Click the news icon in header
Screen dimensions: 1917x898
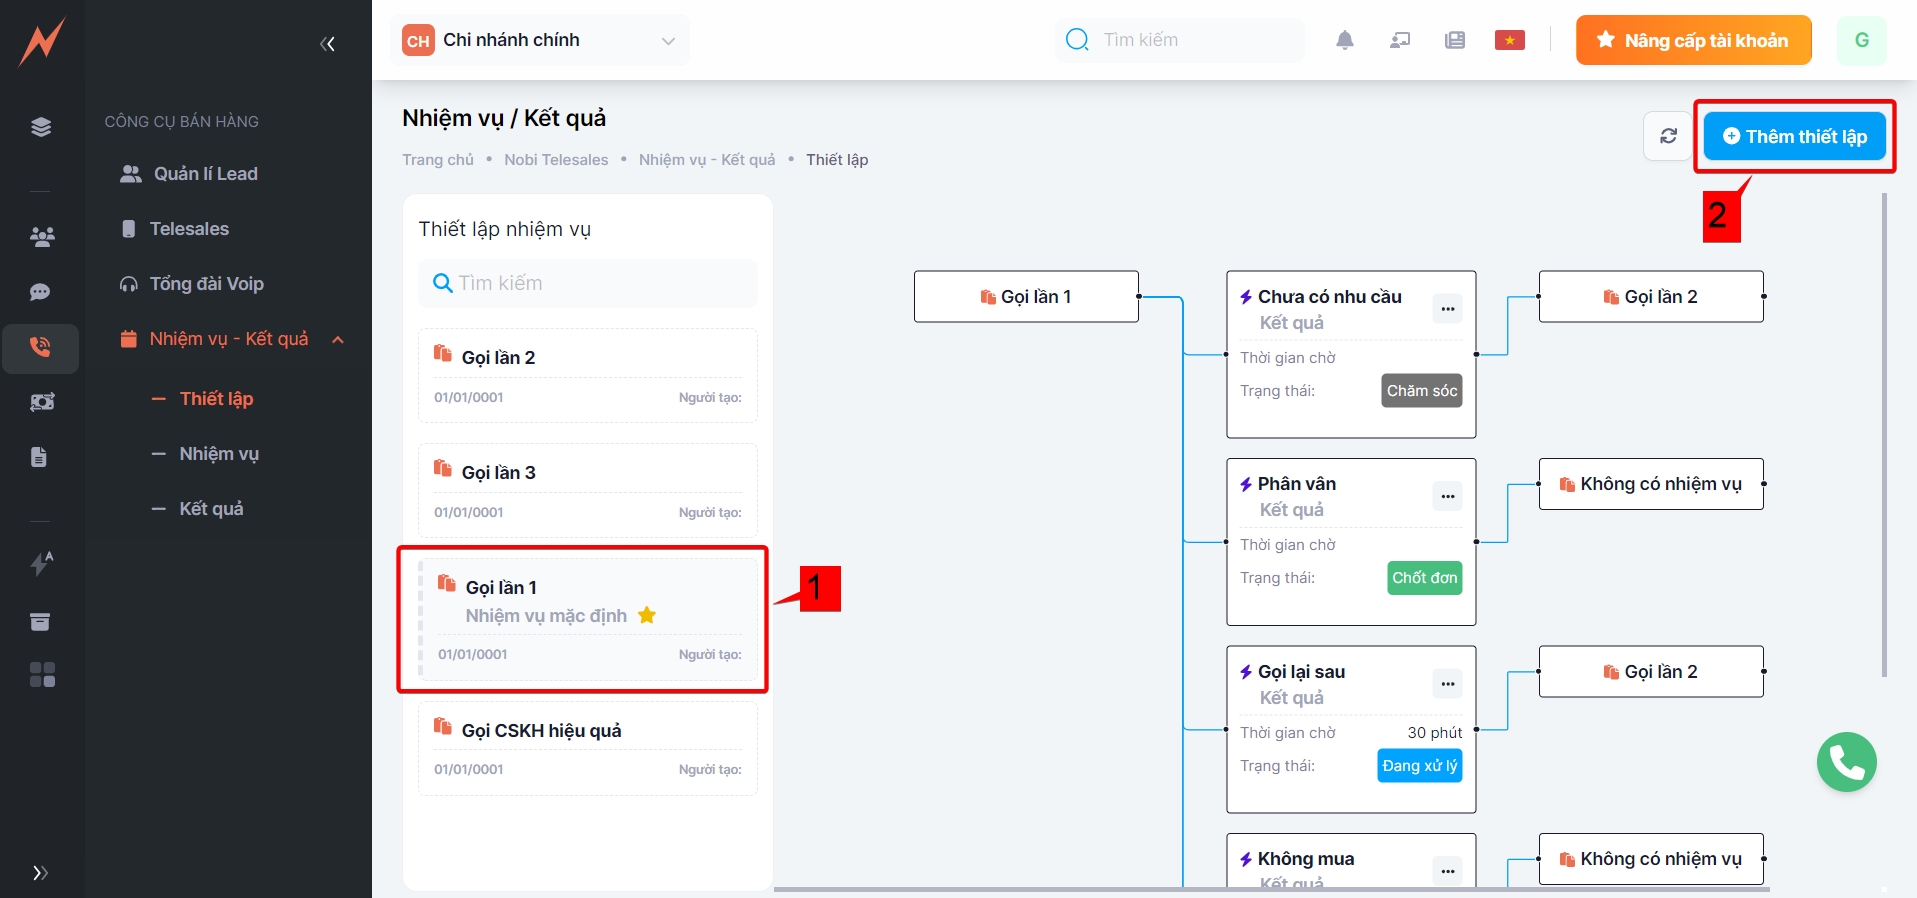click(x=1454, y=40)
